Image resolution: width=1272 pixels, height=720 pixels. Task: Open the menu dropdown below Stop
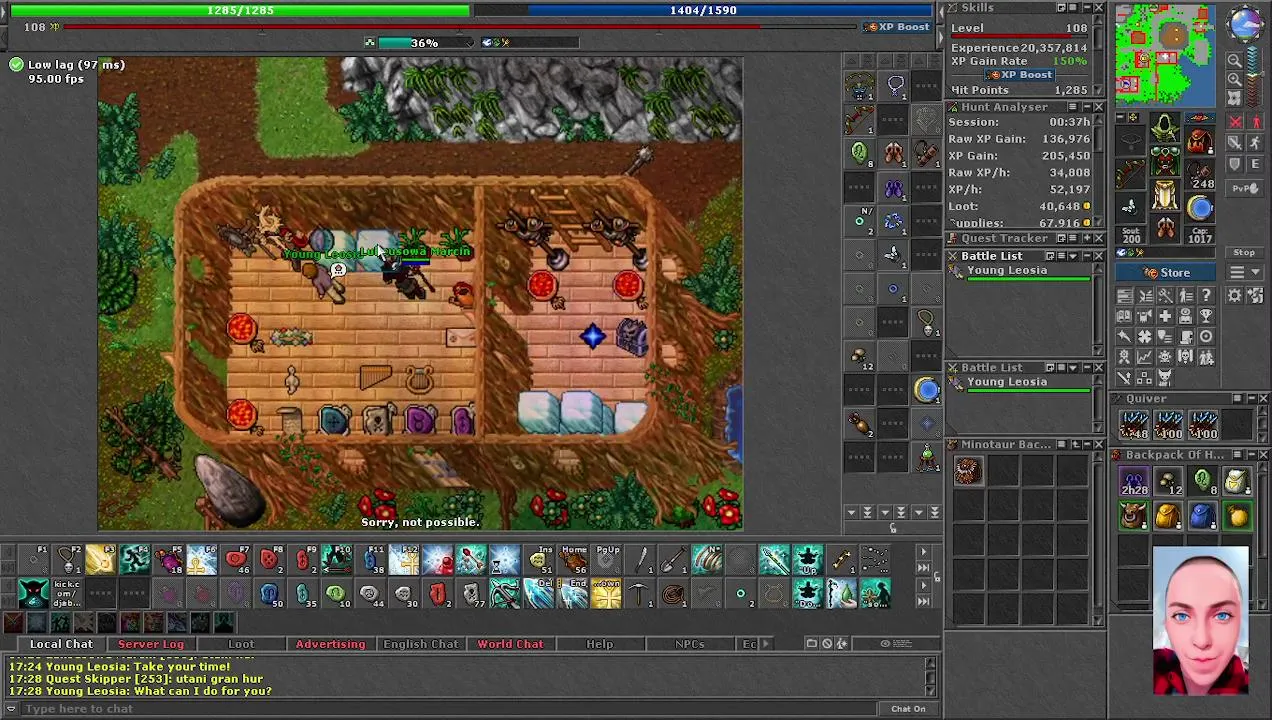(x=1244, y=272)
